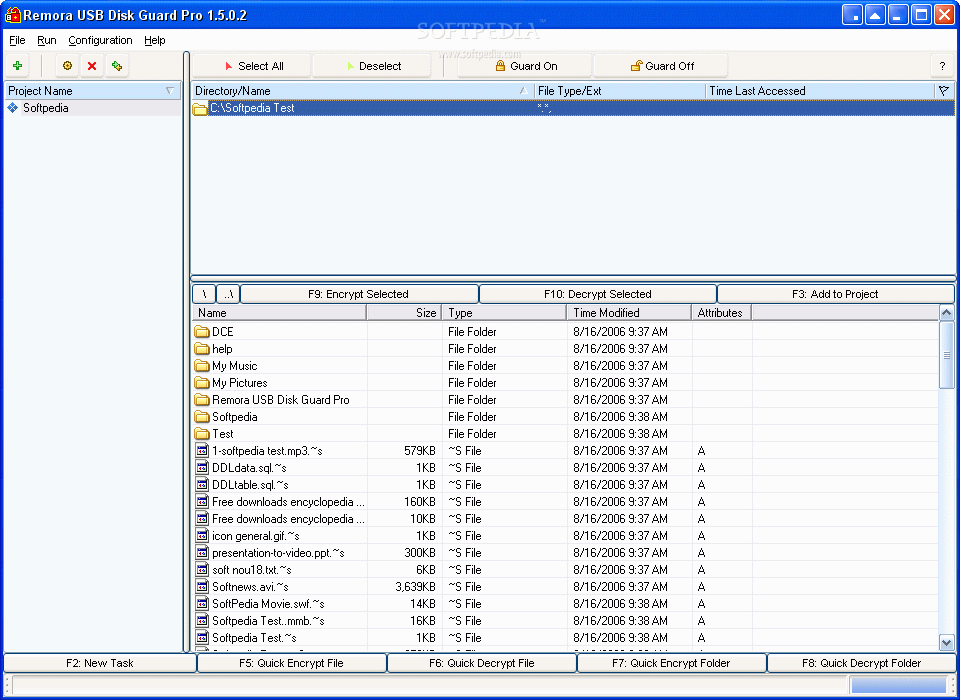Sort the file list by Size column
The height and width of the screenshot is (700, 960).
(404, 313)
